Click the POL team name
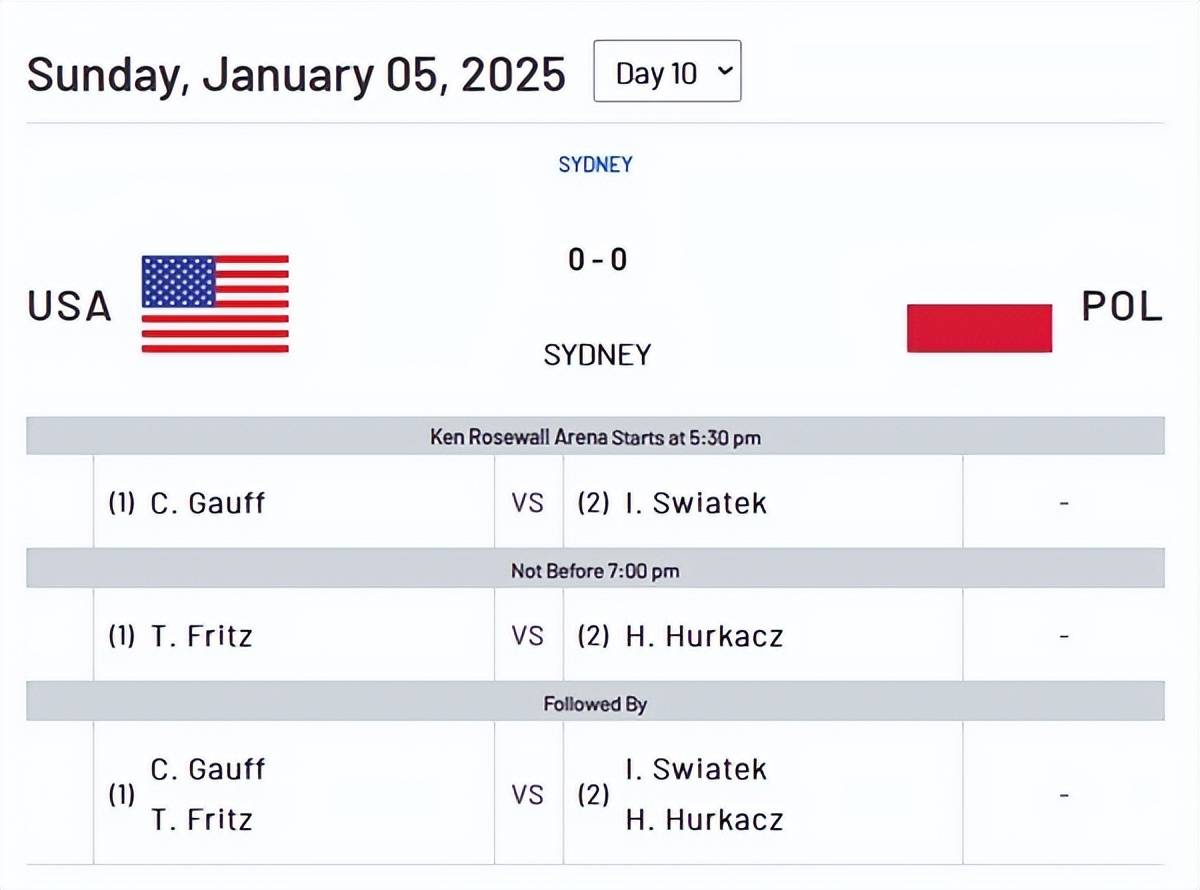 [1122, 306]
